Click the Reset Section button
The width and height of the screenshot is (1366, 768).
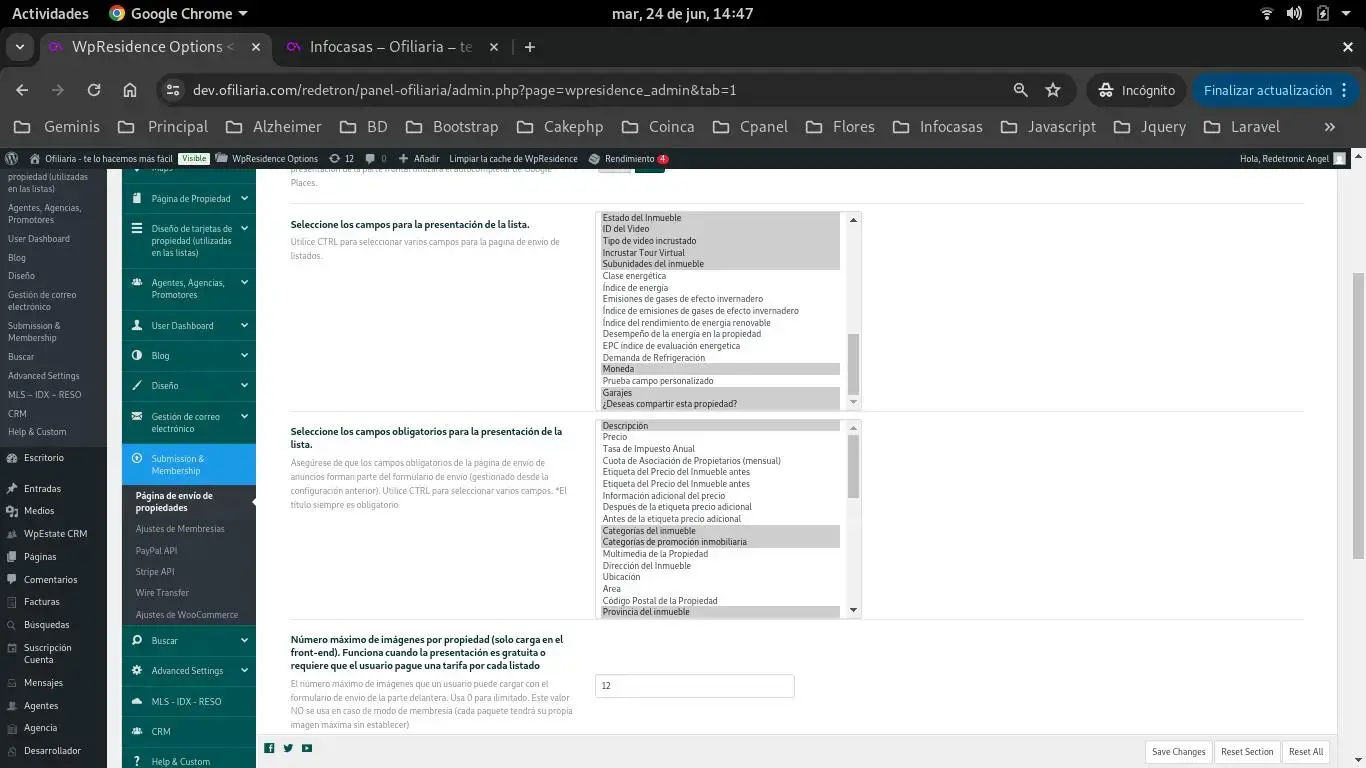(x=1247, y=752)
